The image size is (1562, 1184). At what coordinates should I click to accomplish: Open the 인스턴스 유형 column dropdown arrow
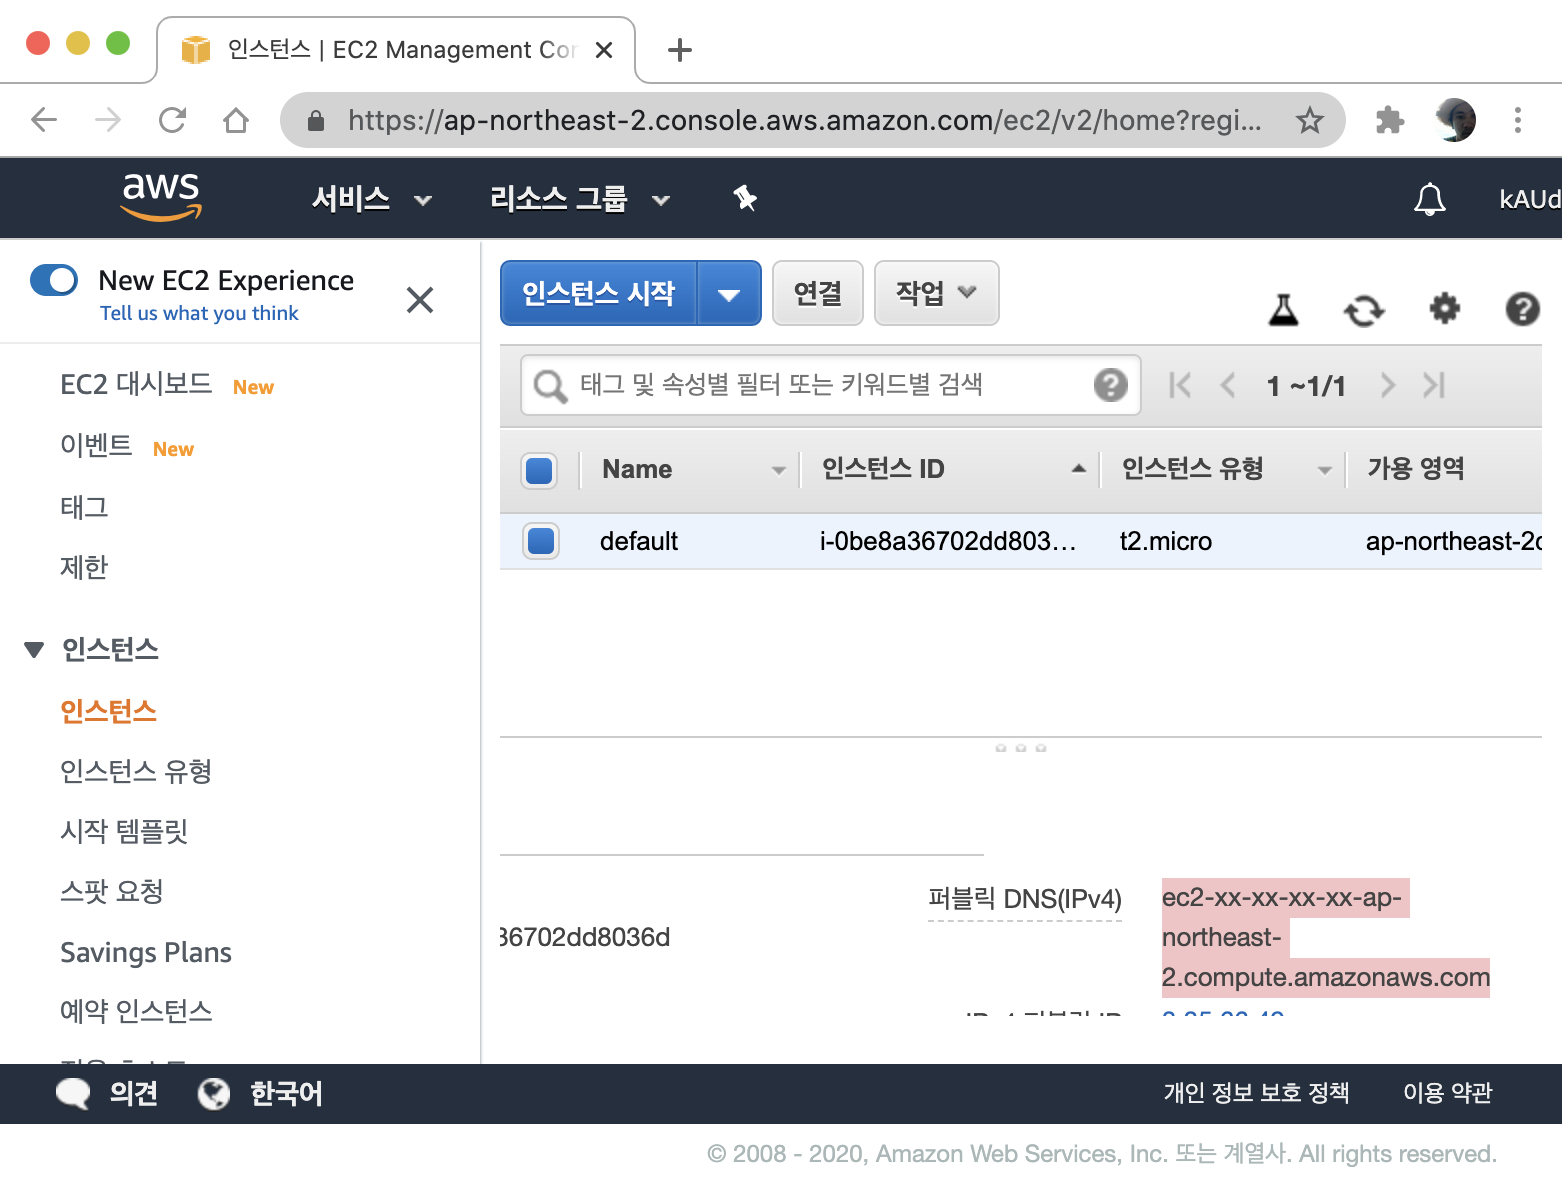pos(1324,469)
